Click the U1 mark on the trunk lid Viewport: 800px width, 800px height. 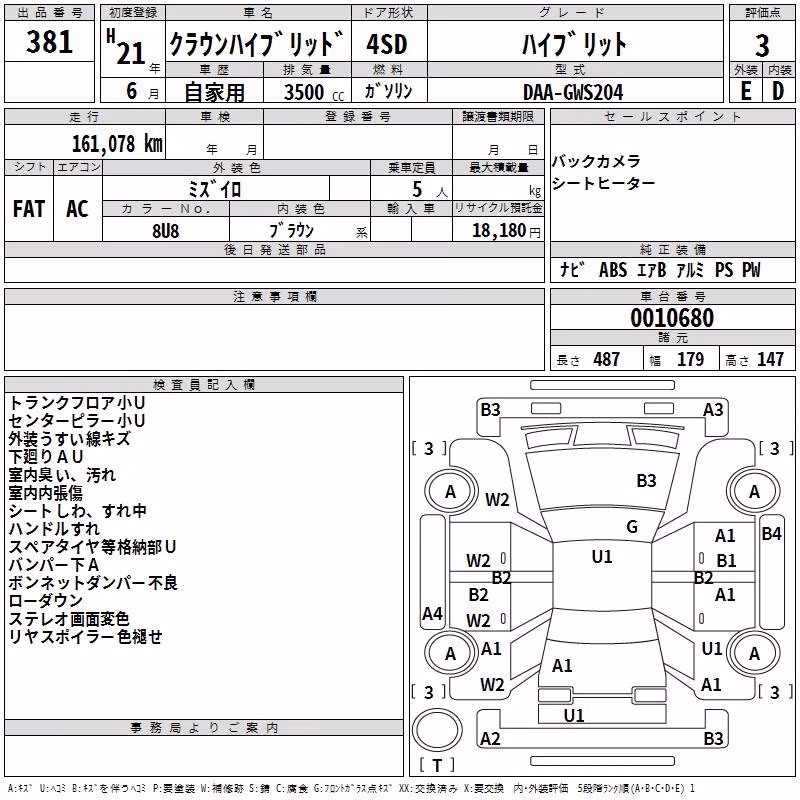574,716
